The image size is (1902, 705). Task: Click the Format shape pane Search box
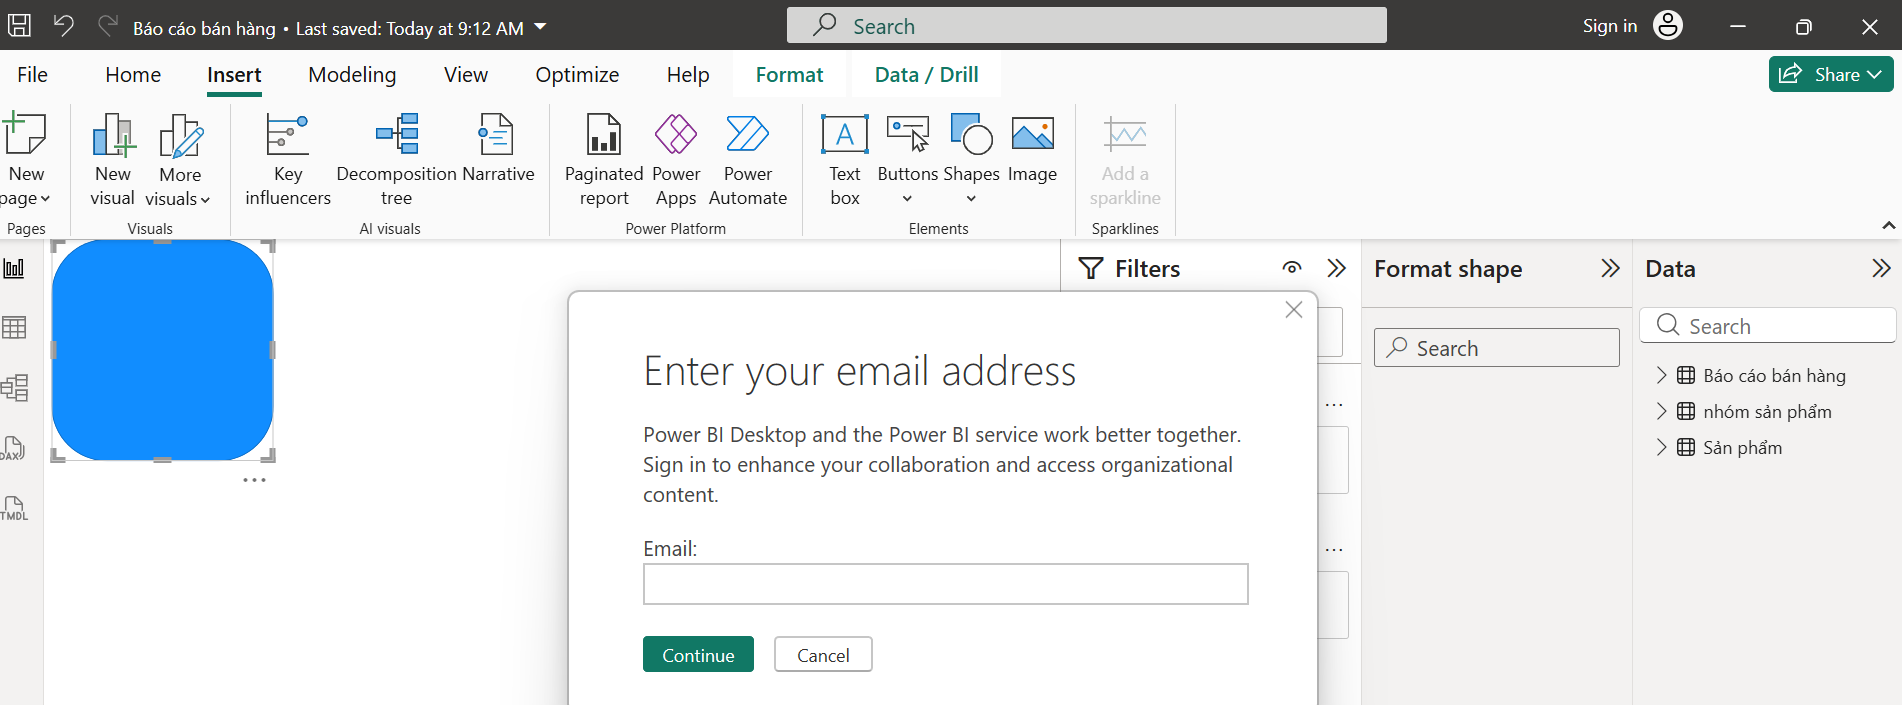tap(1496, 348)
